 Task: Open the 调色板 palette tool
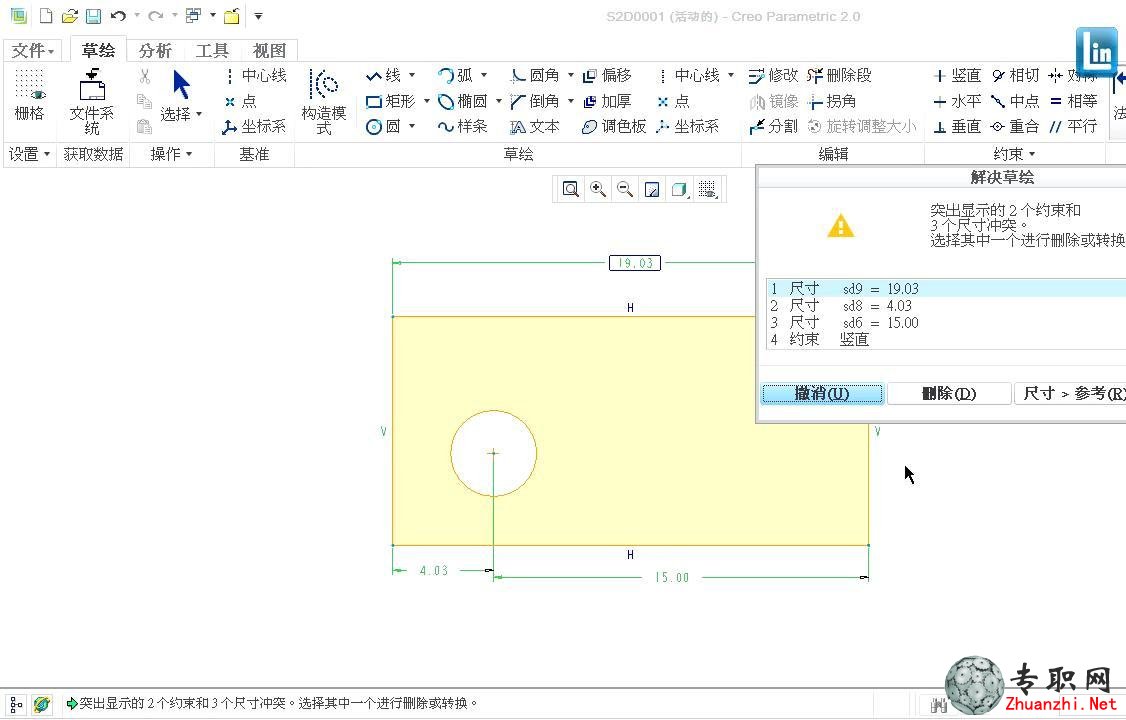(x=615, y=126)
